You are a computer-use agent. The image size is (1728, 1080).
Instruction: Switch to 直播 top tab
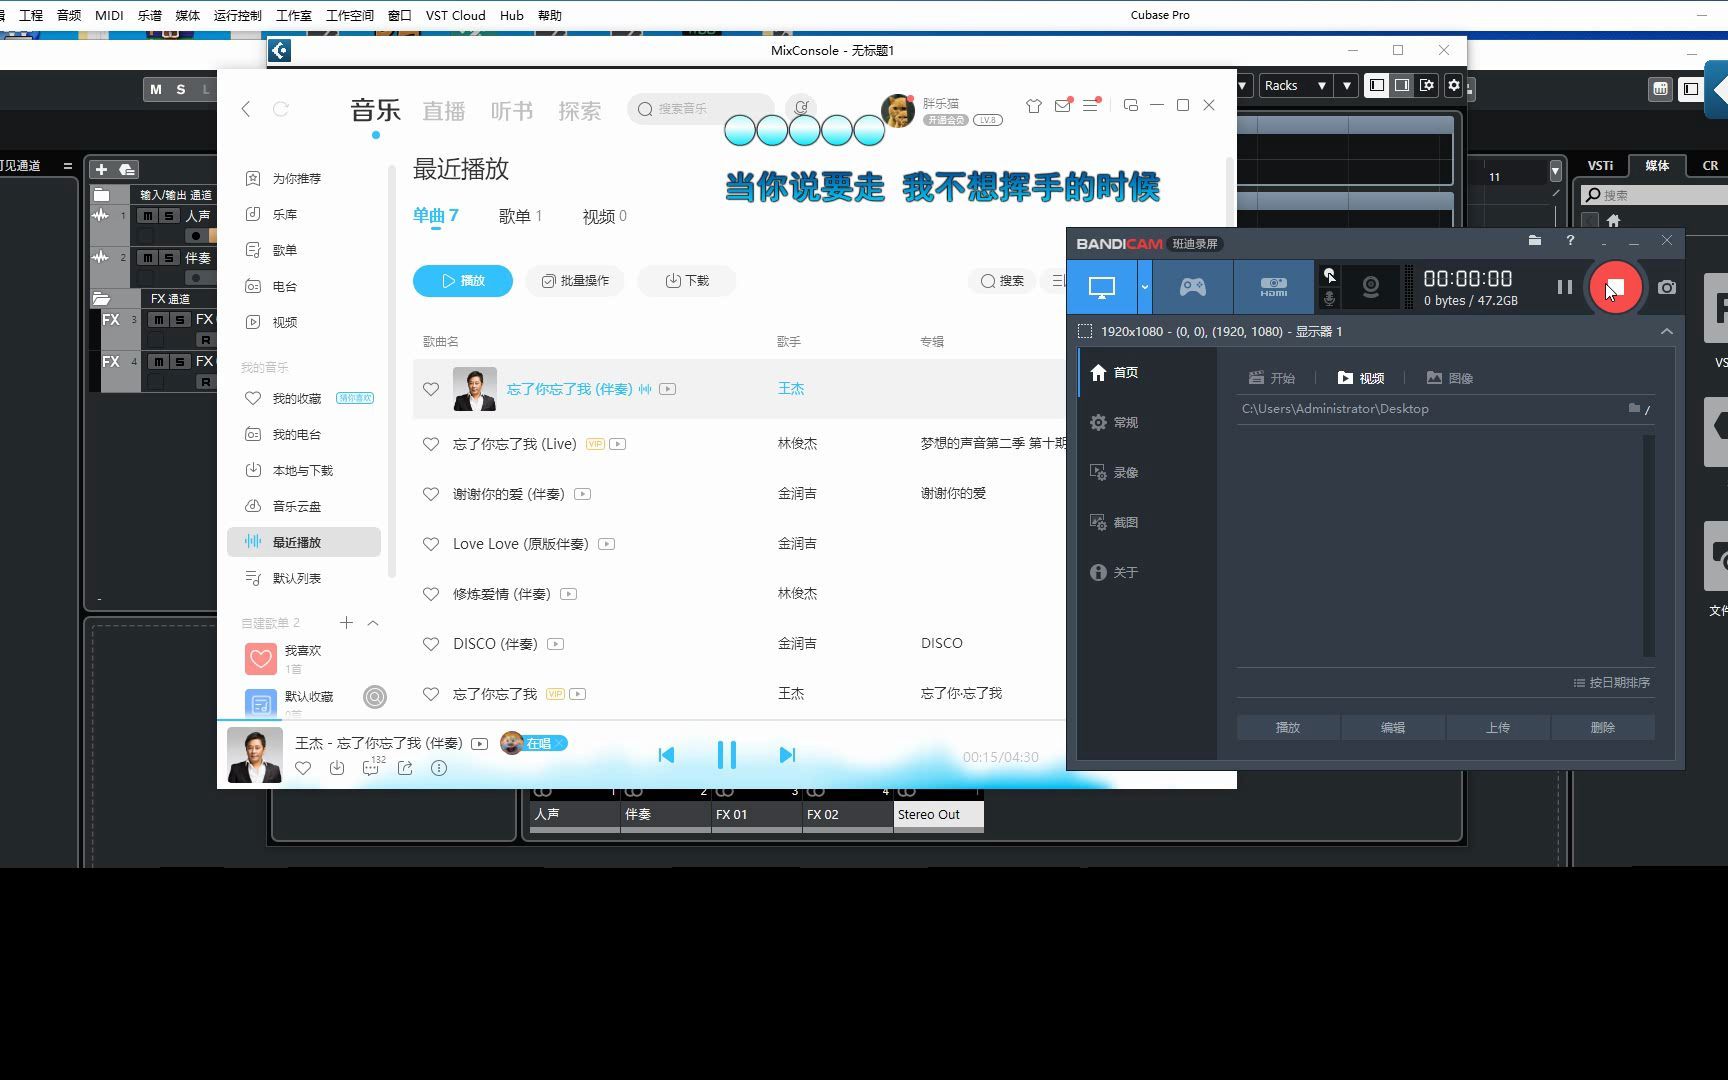443,110
